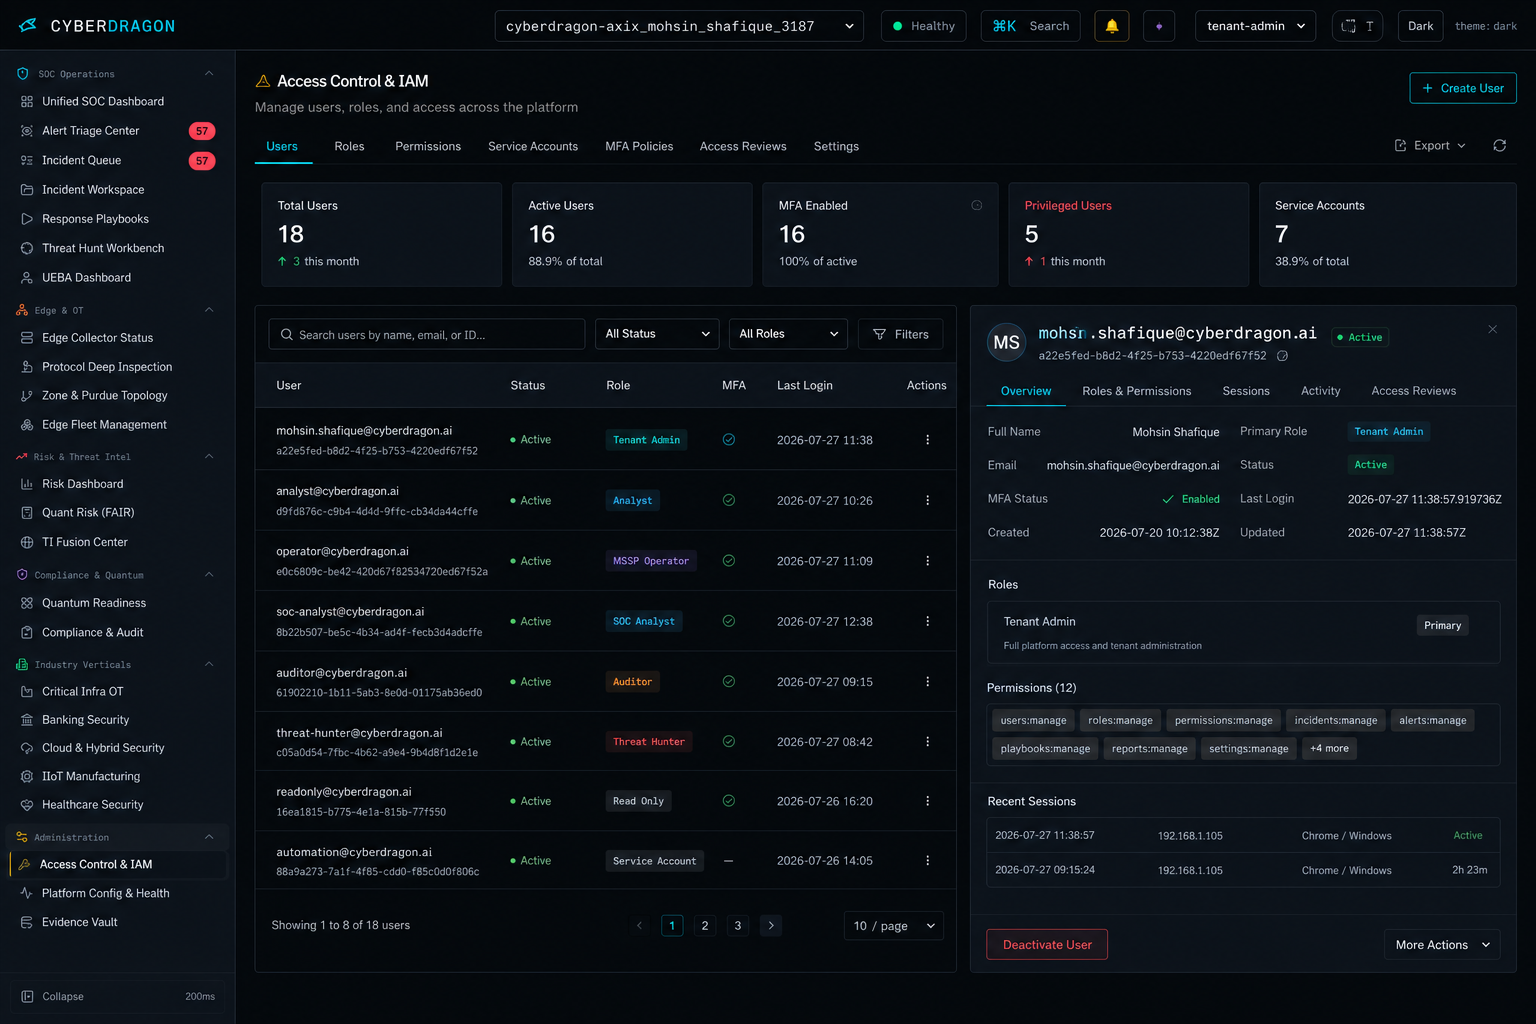Click Privileged Users stat card
1536x1024 pixels.
click(1129, 235)
